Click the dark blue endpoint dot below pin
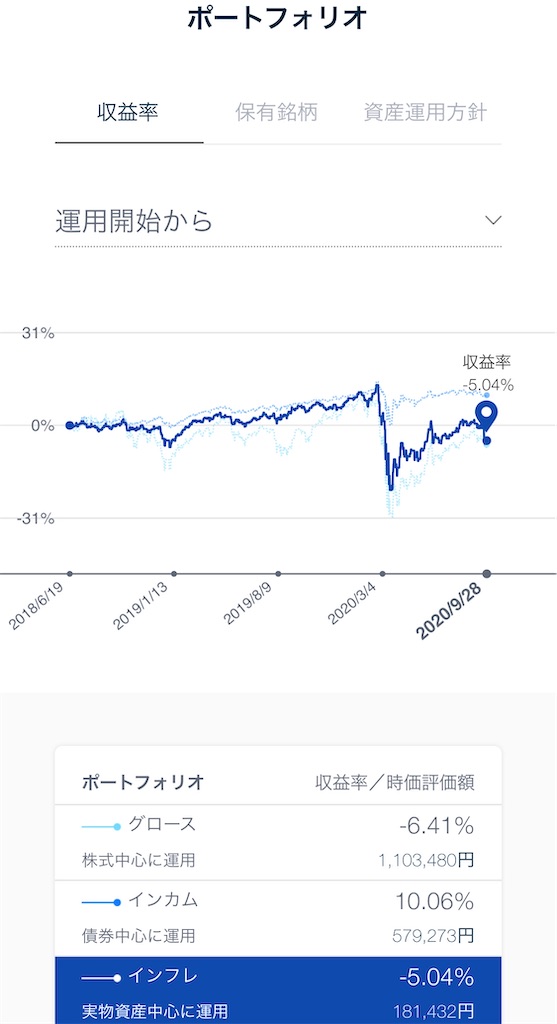Viewport: 557px width, 1024px height. (x=486, y=441)
